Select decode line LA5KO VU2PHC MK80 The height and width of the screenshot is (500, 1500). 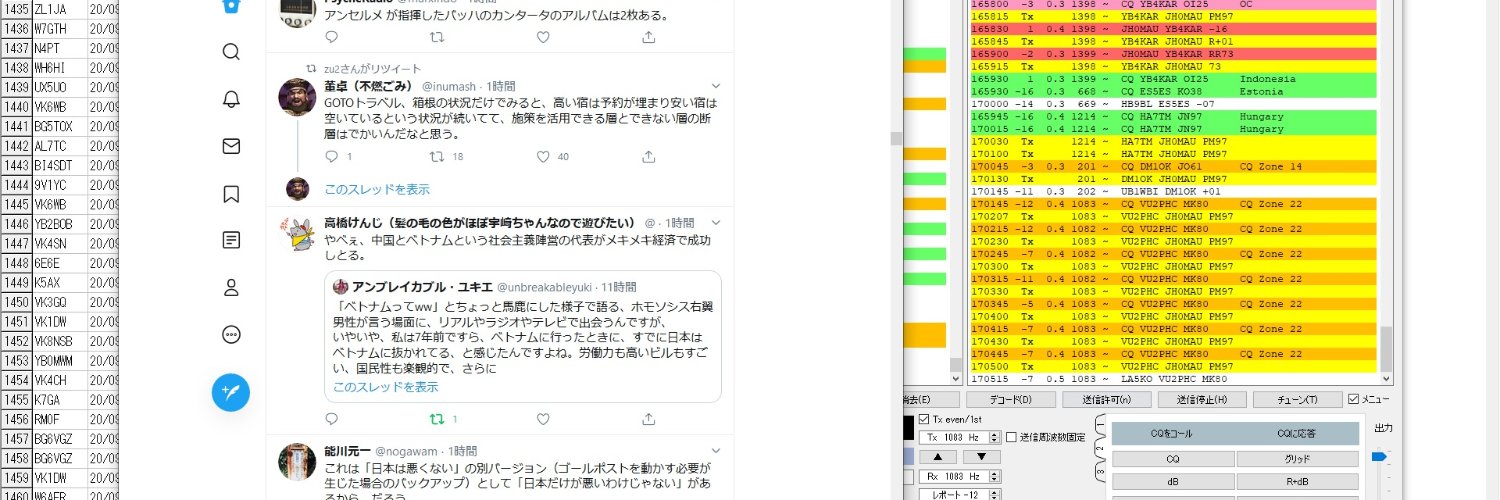click(1174, 379)
